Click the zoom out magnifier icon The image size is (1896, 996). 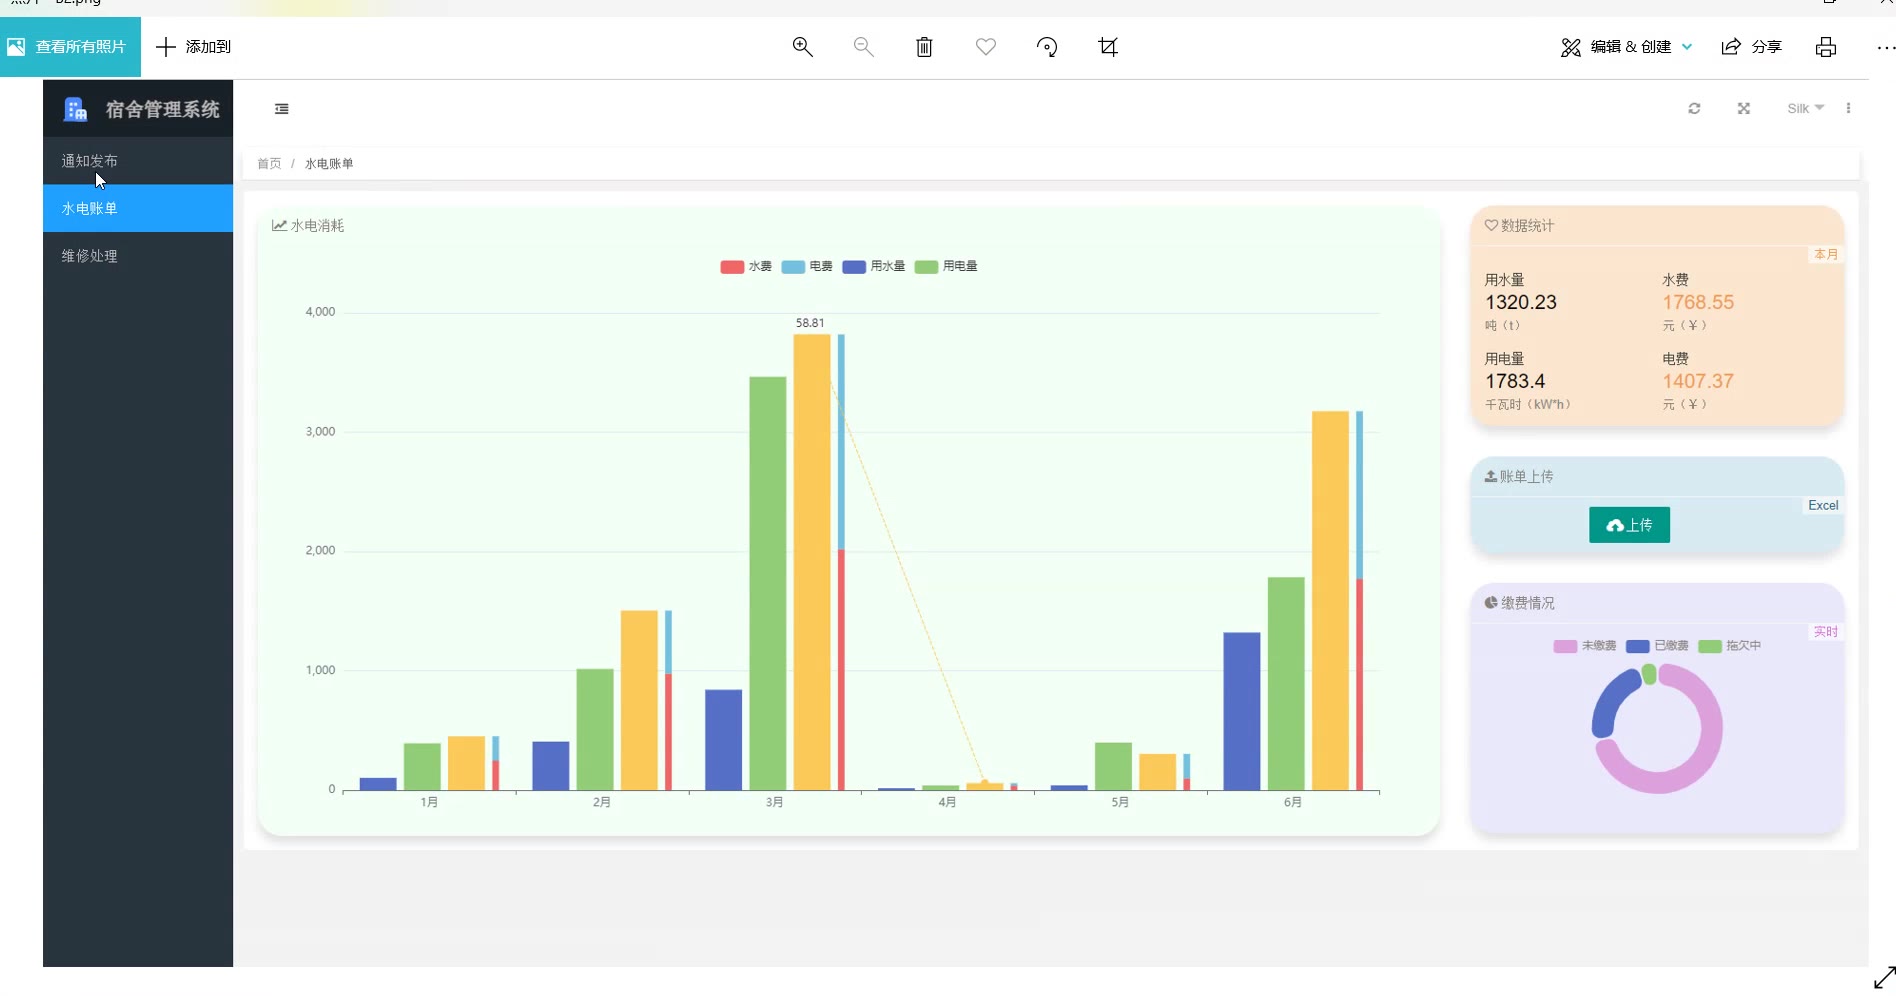(x=863, y=47)
